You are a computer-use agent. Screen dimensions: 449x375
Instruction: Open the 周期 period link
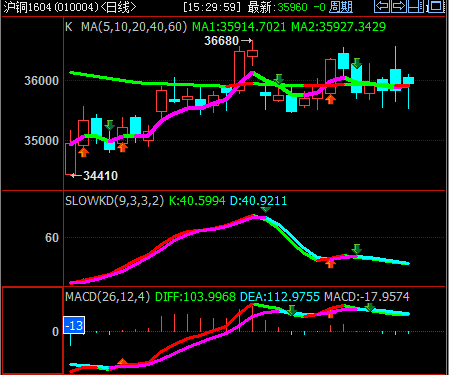[x=341, y=7]
